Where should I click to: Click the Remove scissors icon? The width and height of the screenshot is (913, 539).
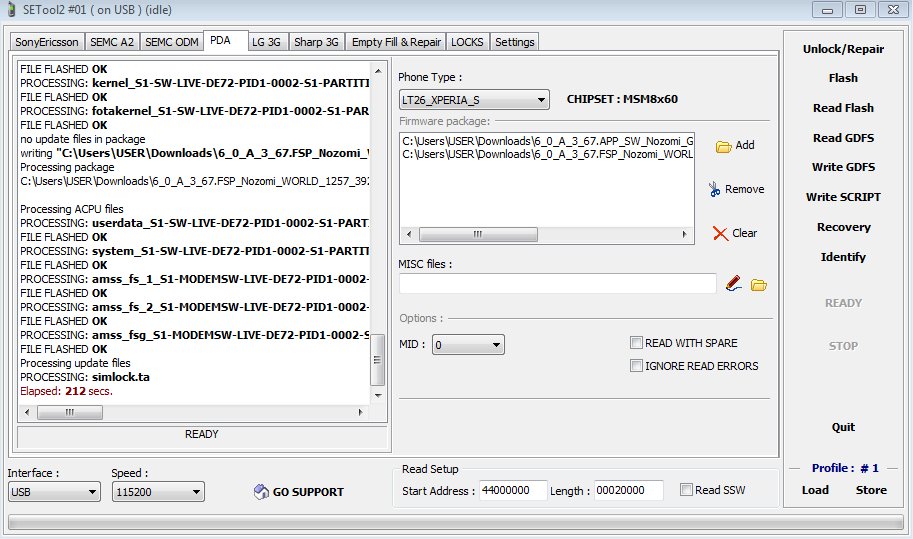[714, 189]
